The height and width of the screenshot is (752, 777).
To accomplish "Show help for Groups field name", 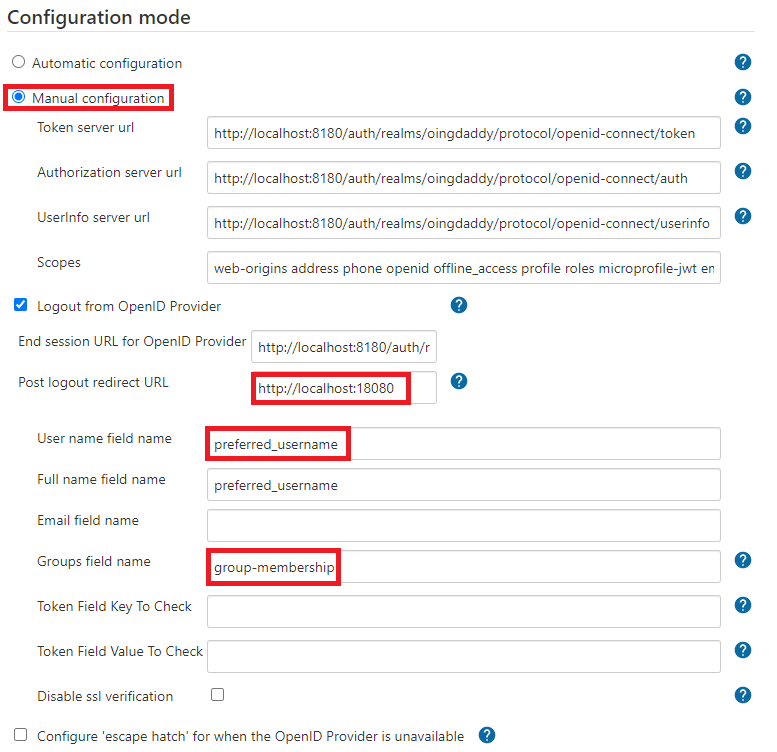I will 742,560.
